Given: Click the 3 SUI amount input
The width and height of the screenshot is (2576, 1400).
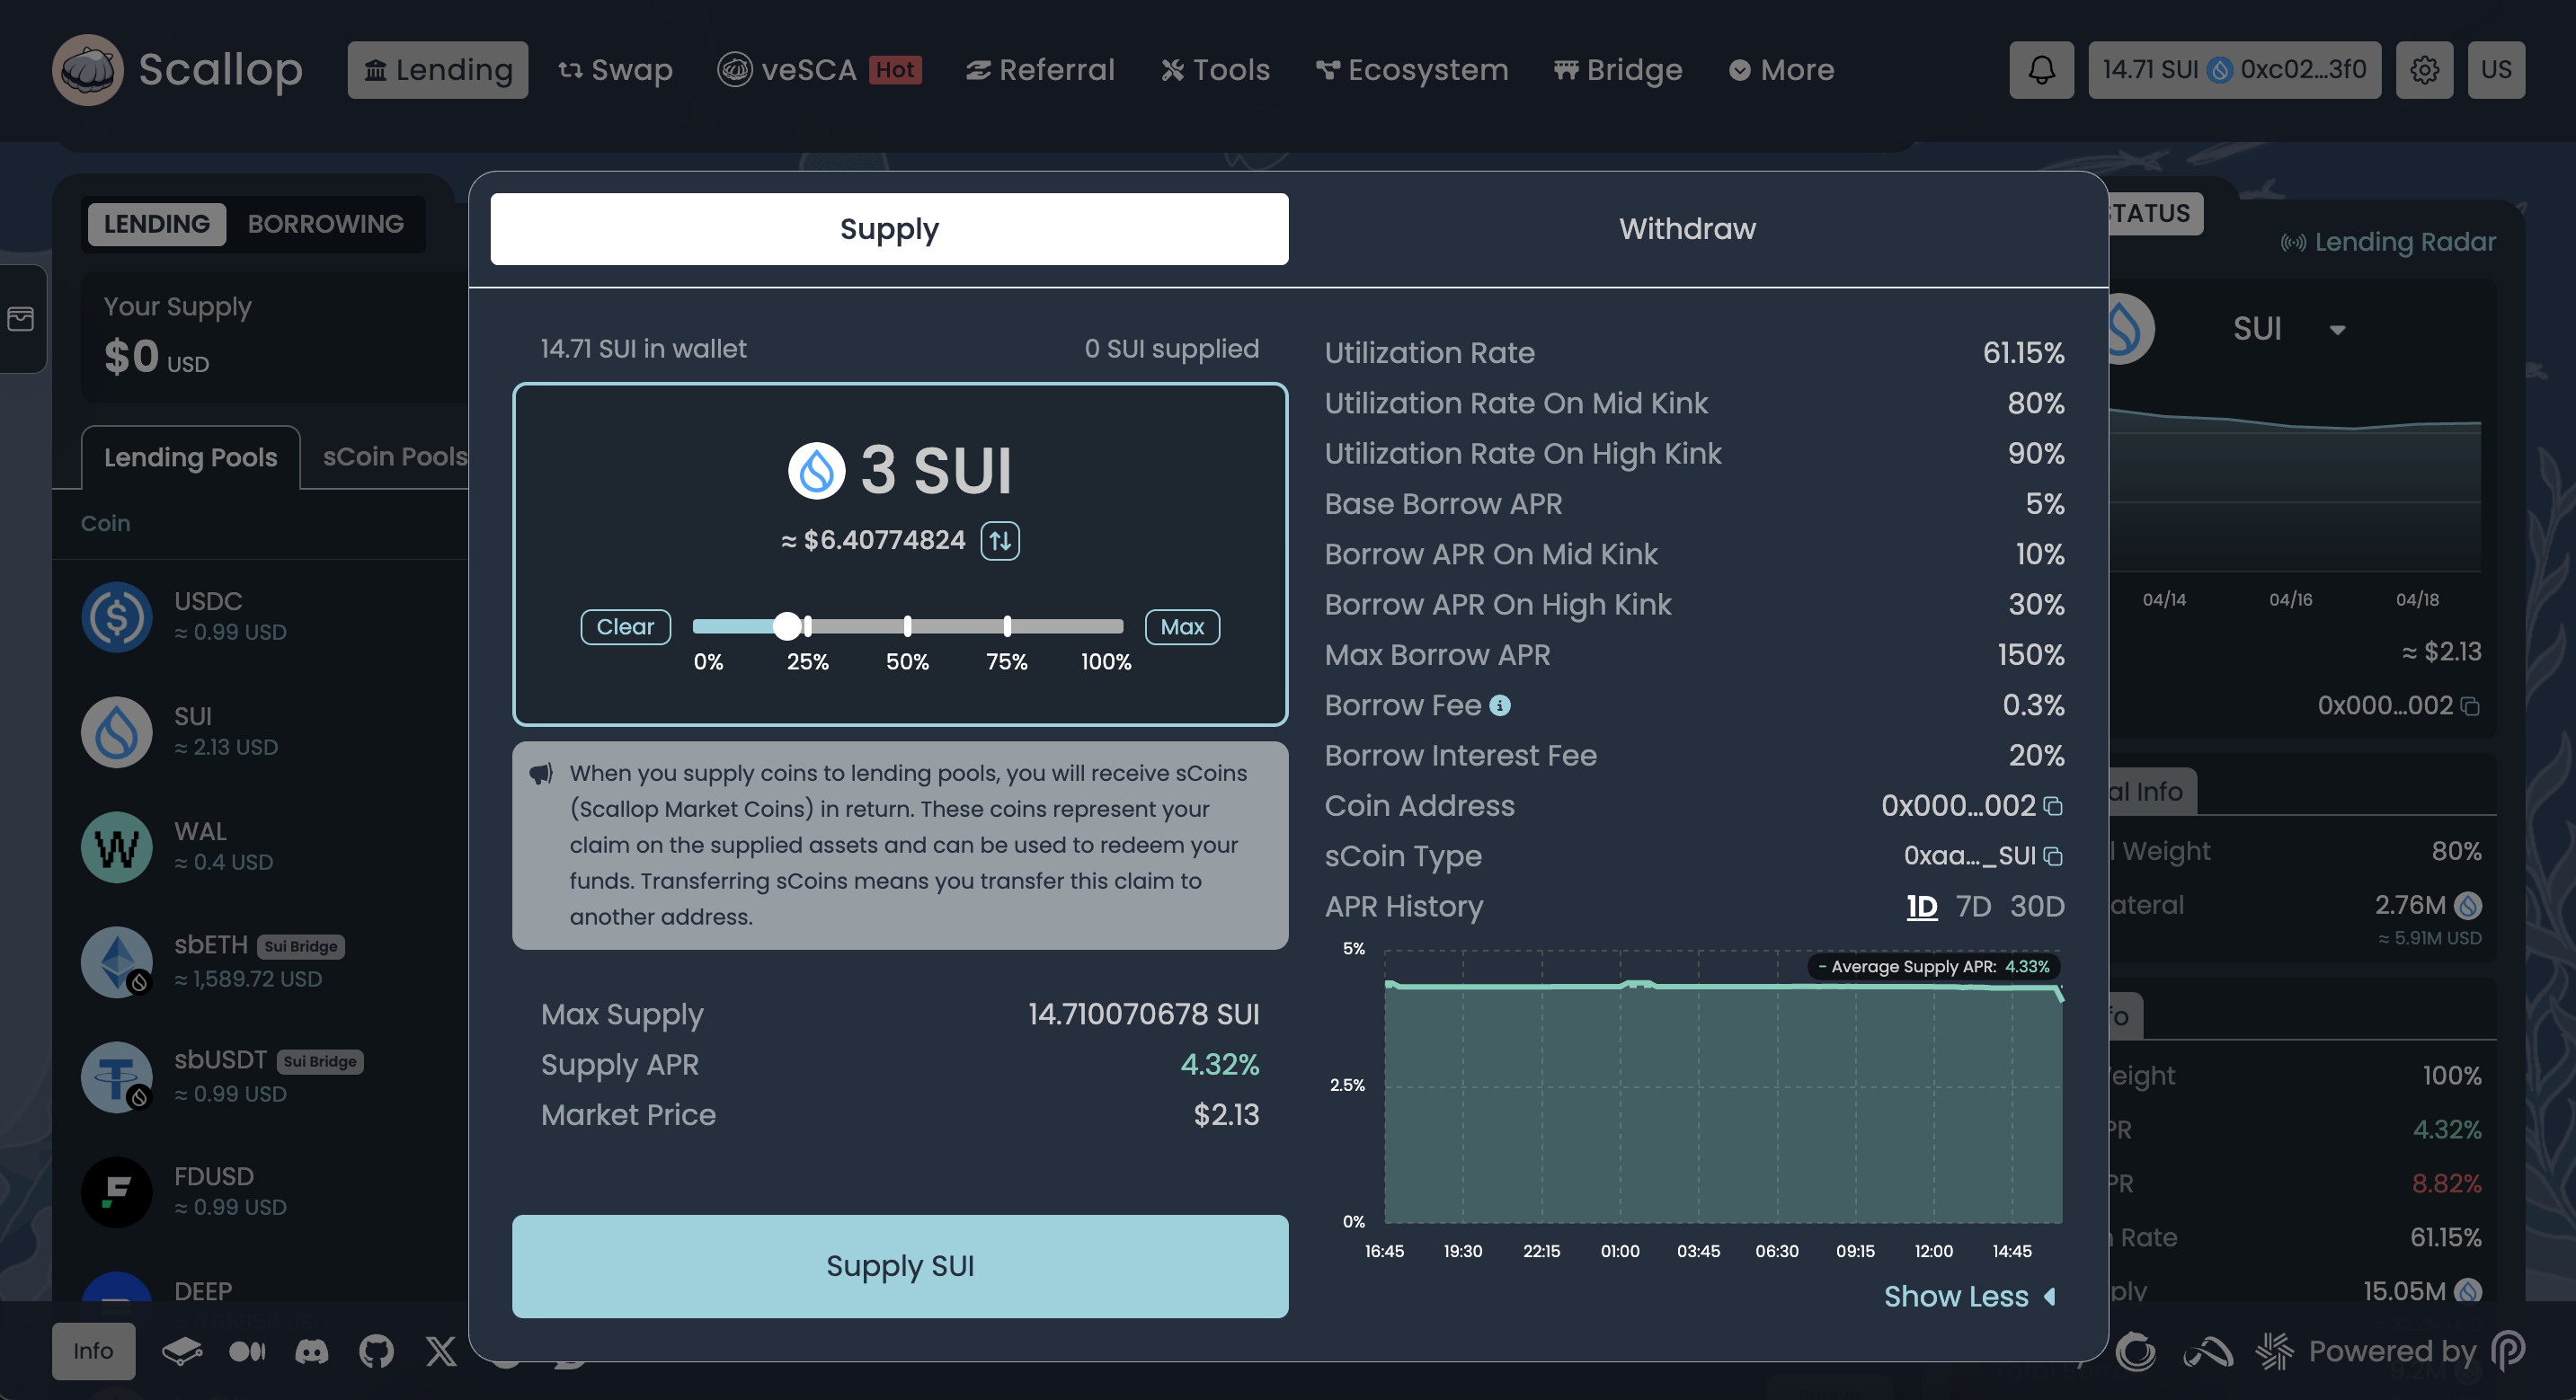Looking at the screenshot, I should (x=936, y=471).
